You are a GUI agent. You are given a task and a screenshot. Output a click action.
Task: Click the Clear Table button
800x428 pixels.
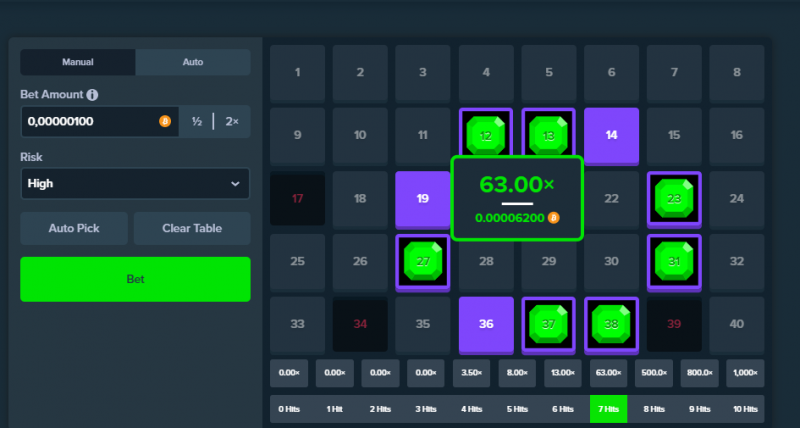[x=192, y=229]
